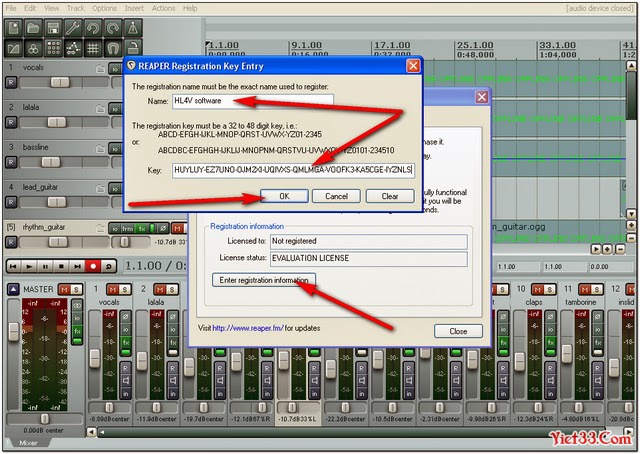Toggle the snap magnet toolbar icon
This screenshot has height=454, width=640.
point(113,48)
